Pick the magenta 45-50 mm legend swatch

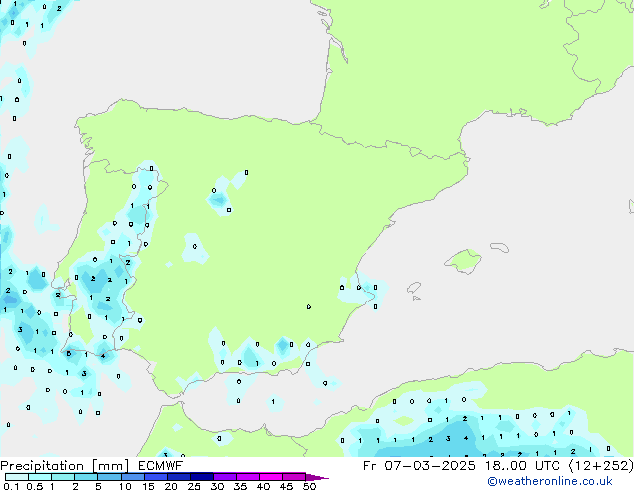click(297, 477)
